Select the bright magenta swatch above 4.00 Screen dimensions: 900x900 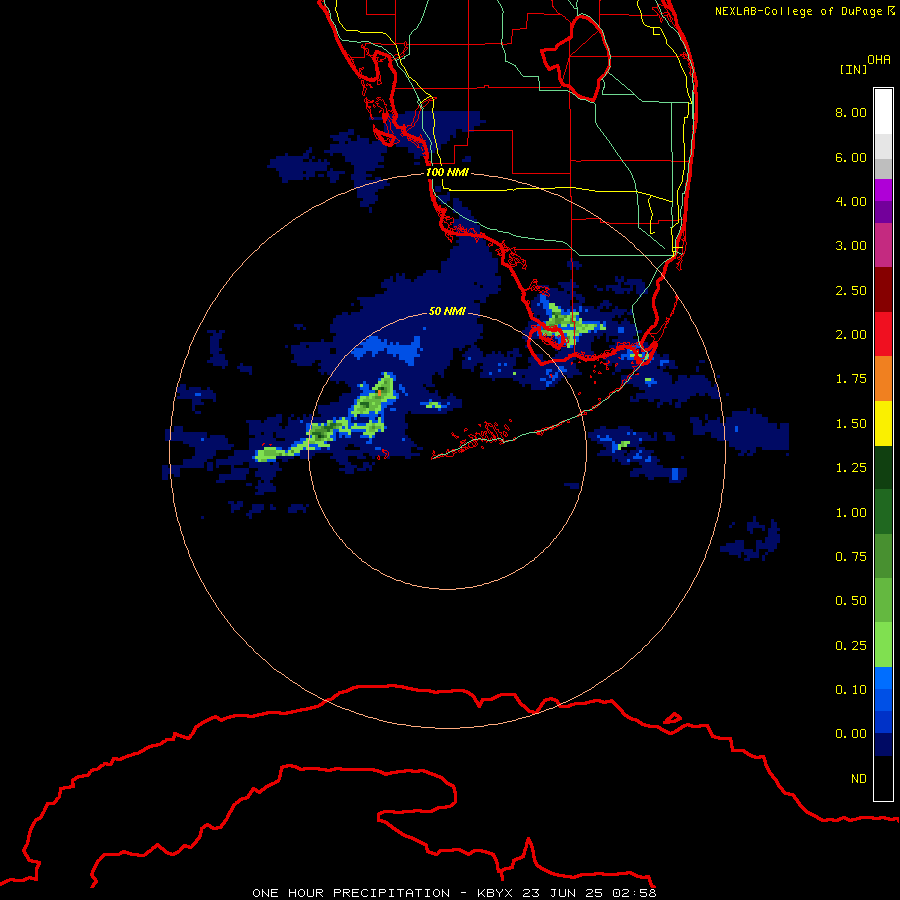pyautogui.click(x=883, y=190)
